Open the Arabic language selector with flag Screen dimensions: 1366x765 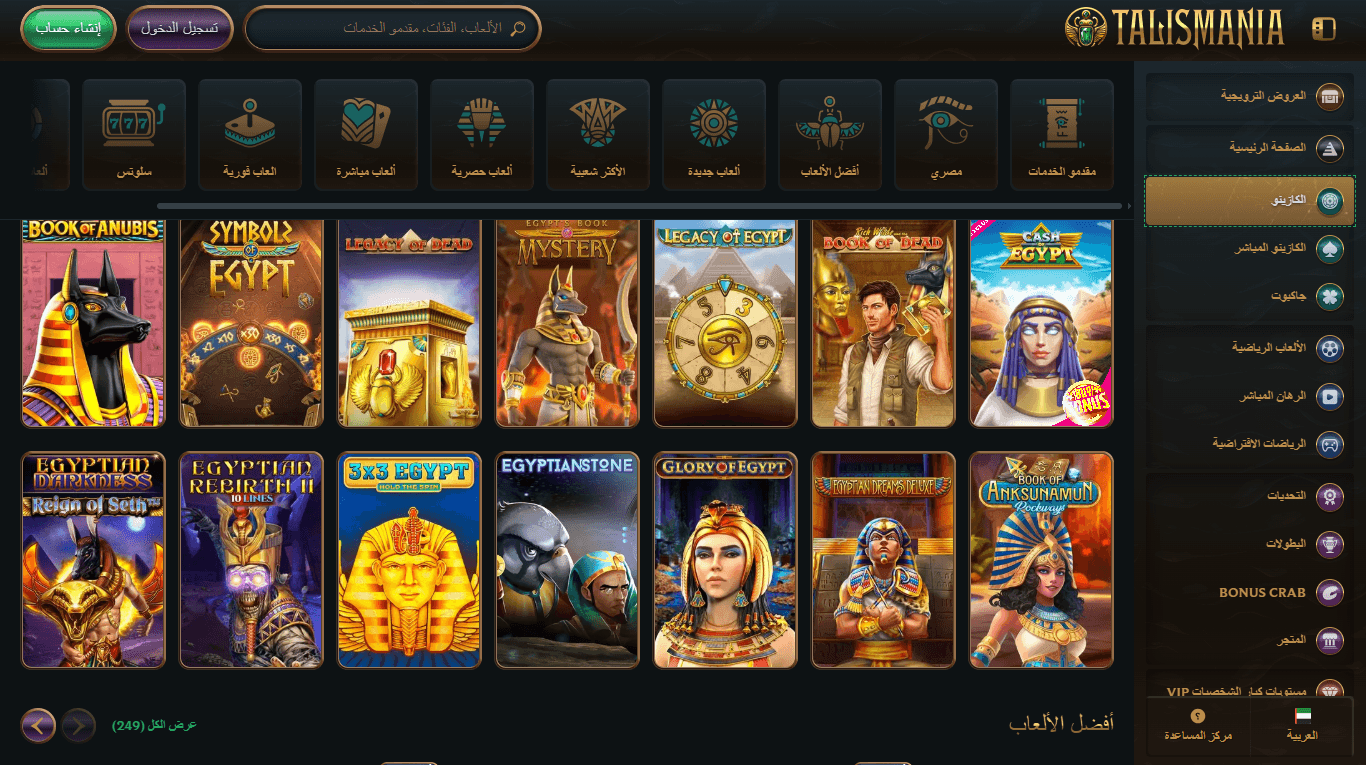tap(1302, 725)
